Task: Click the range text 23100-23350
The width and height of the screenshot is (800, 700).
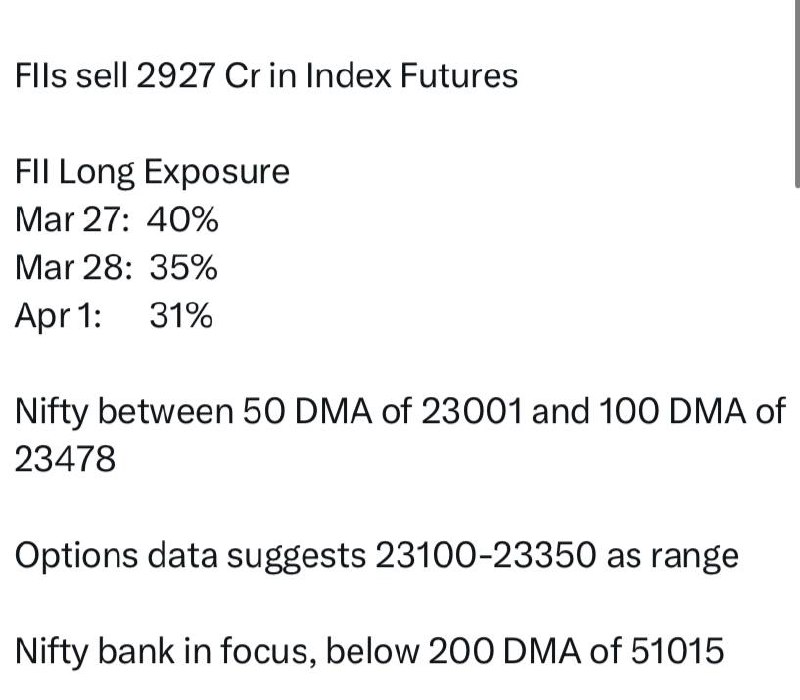Action: (485, 555)
